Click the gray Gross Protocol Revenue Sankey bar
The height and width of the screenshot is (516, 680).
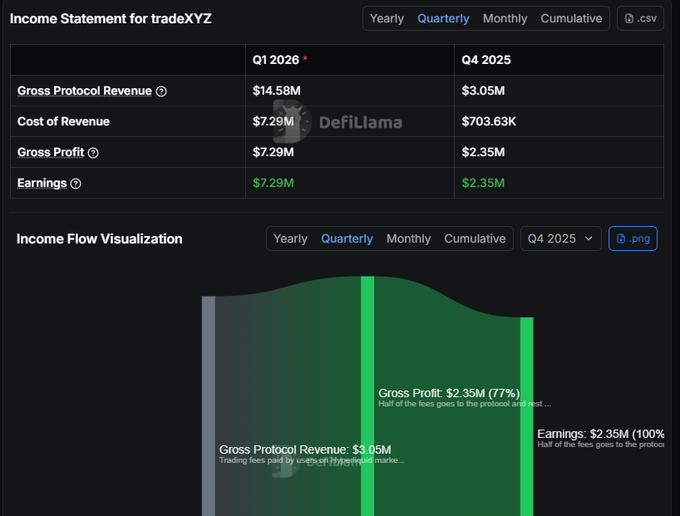[208, 400]
